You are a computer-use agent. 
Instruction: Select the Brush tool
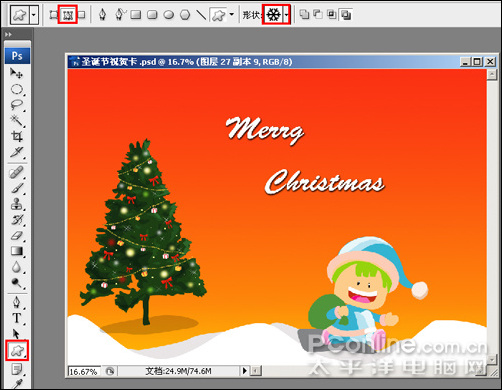[x=17, y=188]
